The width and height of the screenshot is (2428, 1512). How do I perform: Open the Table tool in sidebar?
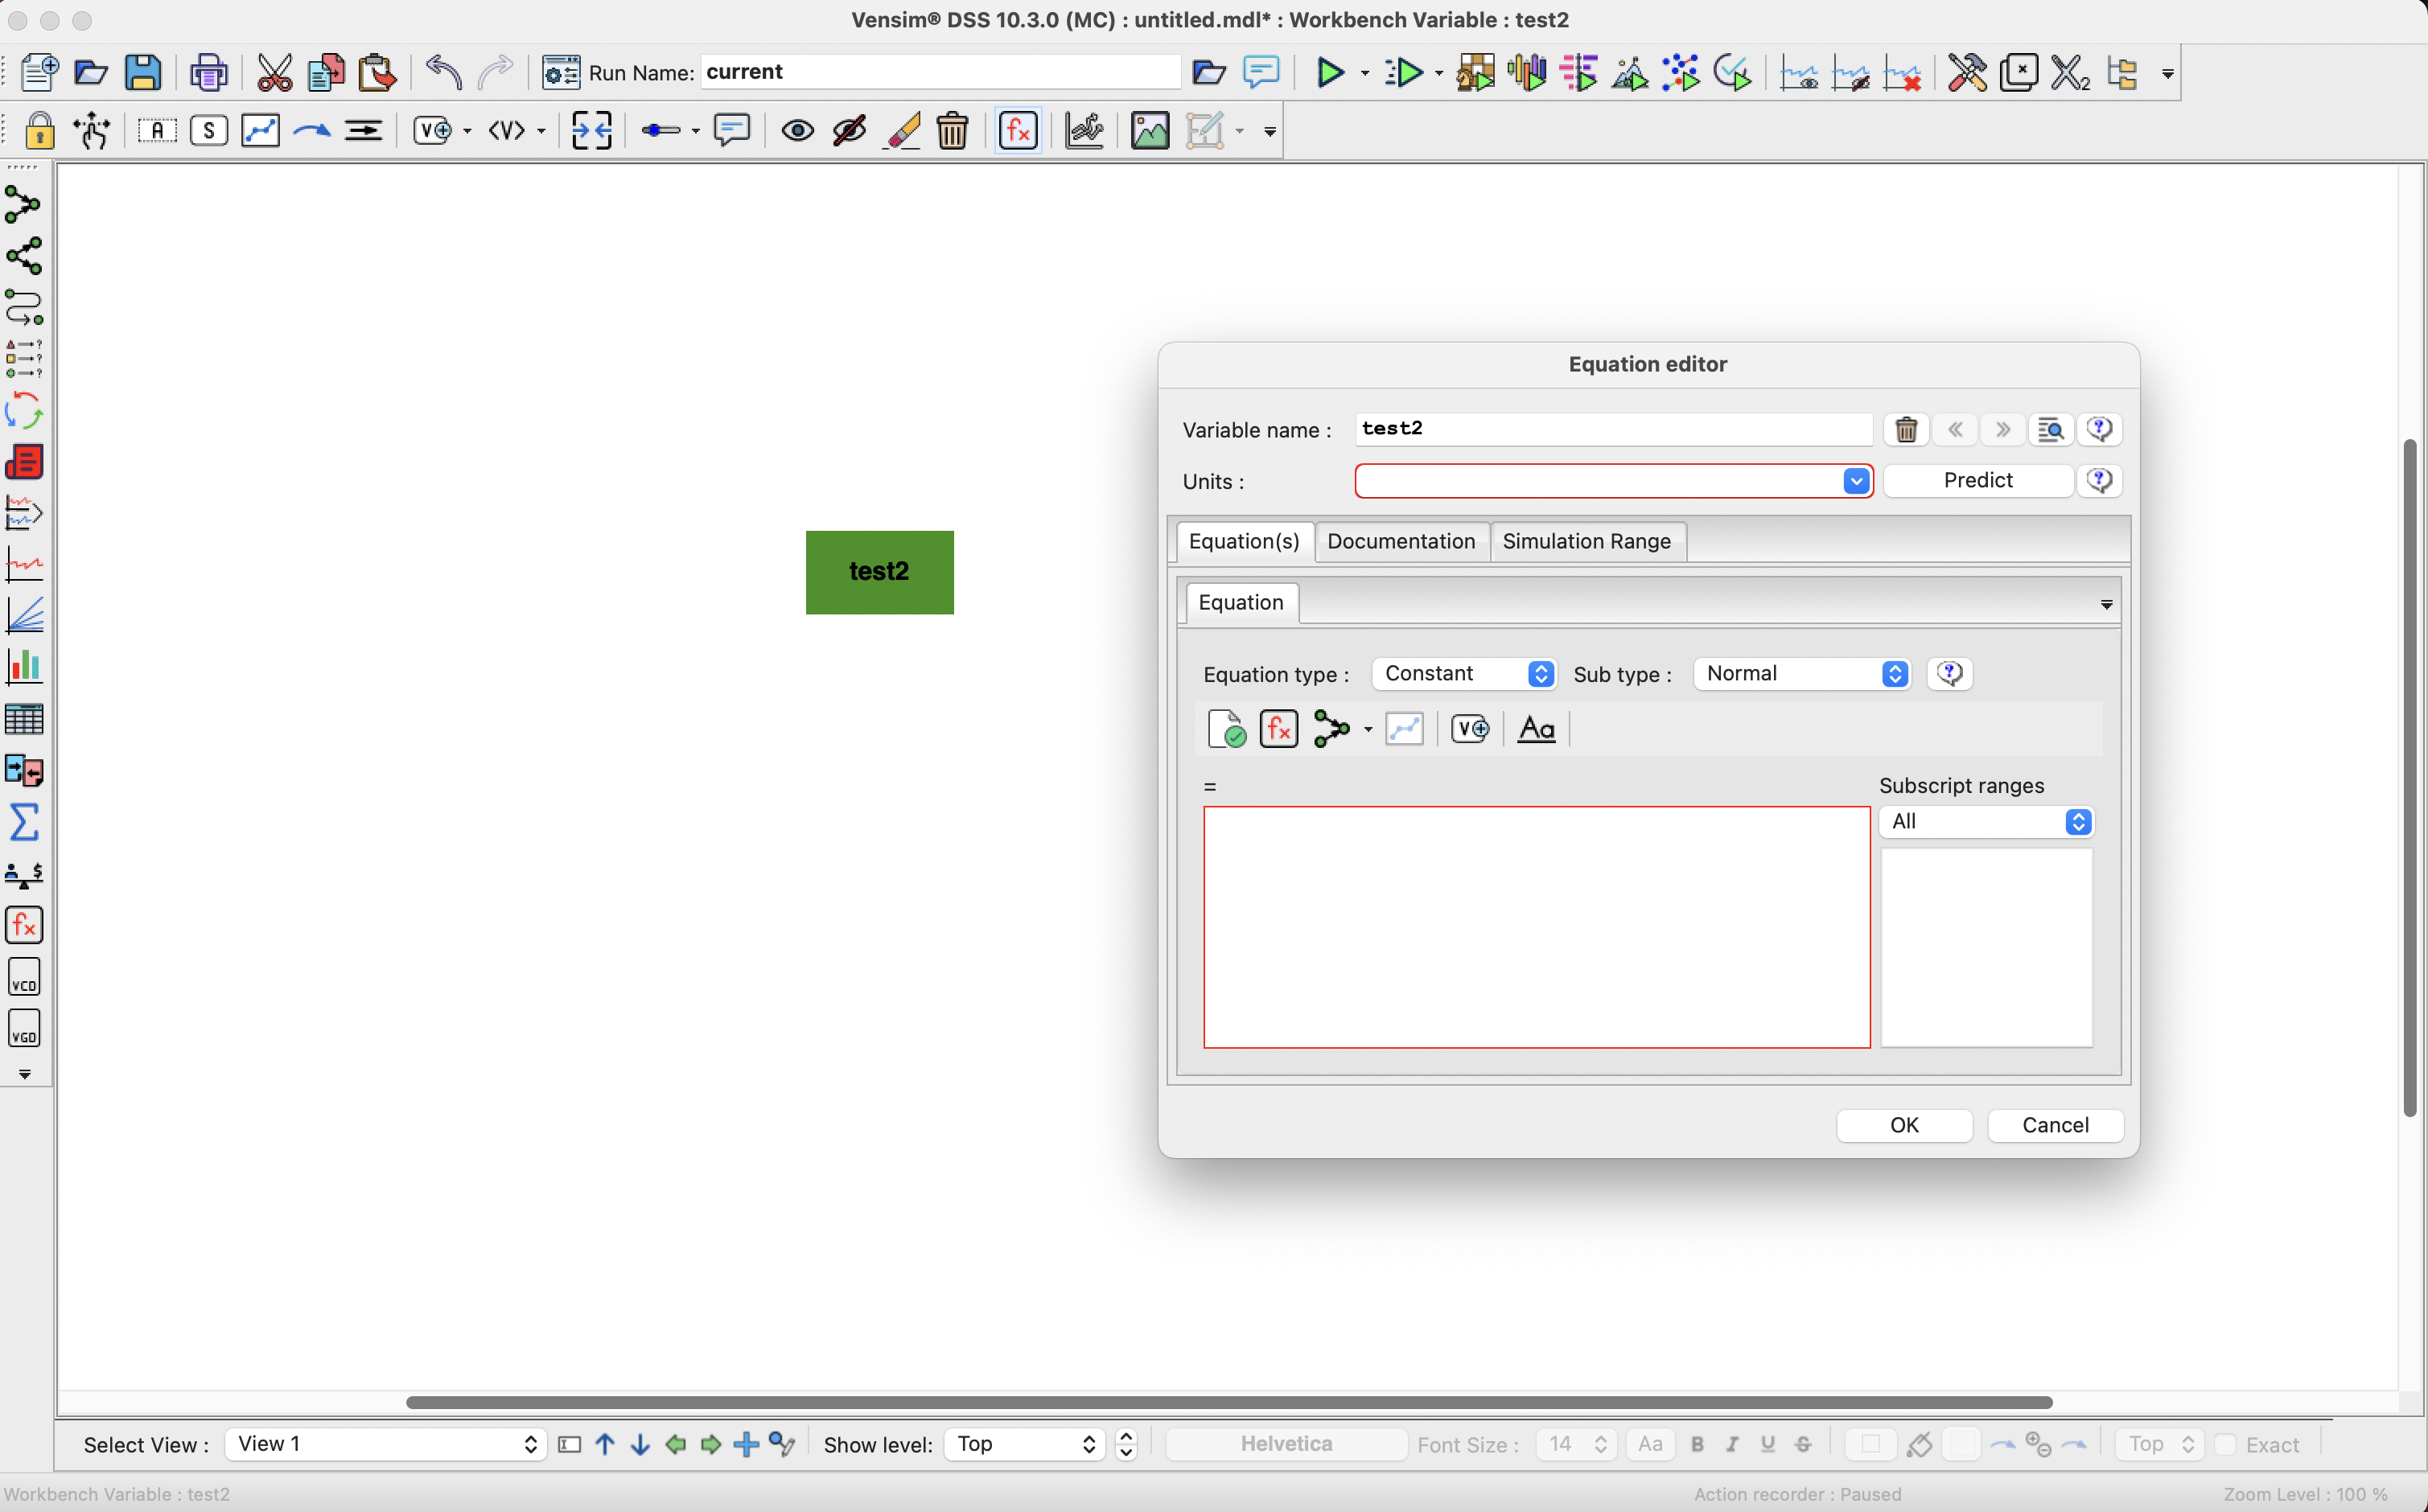24,719
